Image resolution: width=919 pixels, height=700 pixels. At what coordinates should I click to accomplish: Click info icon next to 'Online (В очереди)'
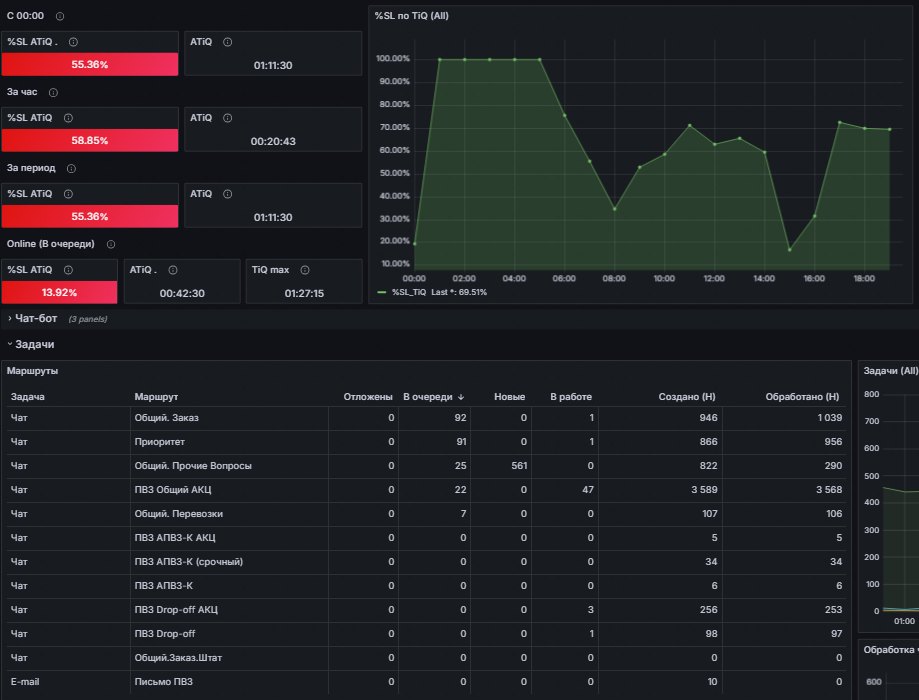click(111, 244)
